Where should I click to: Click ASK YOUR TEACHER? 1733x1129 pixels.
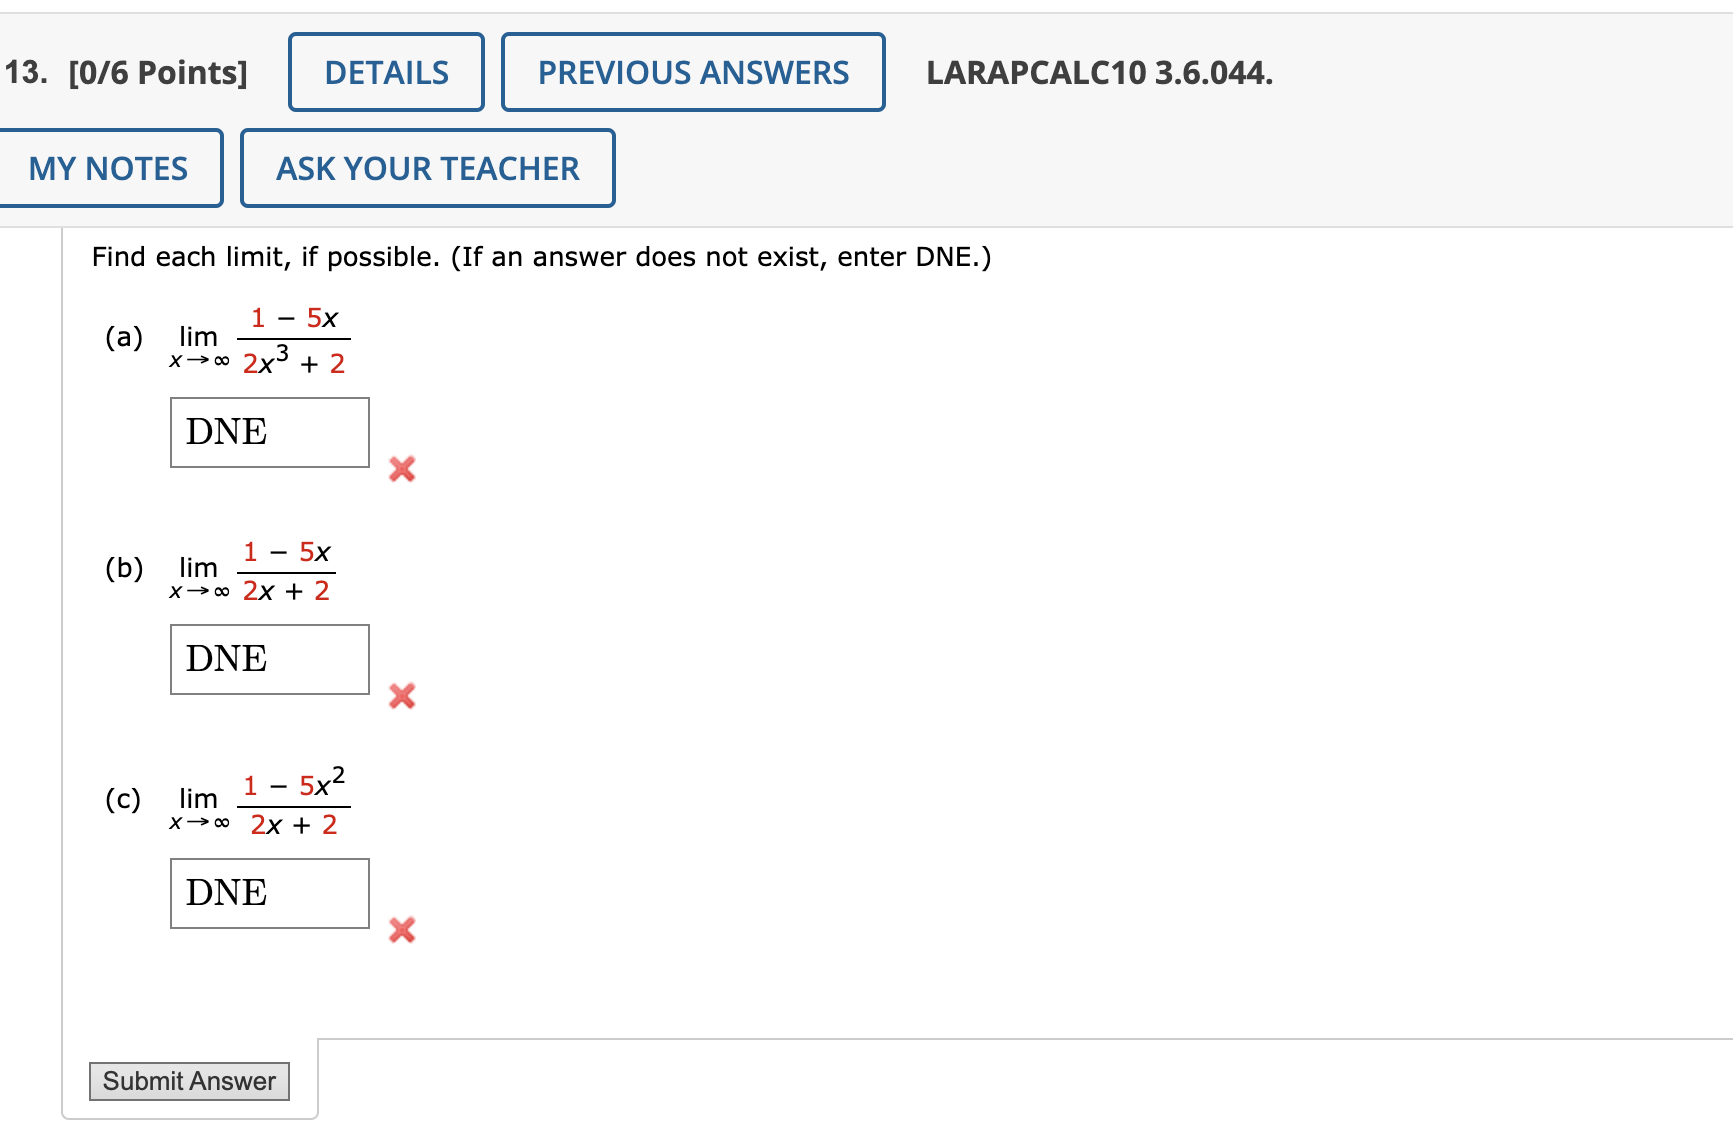[x=427, y=168]
